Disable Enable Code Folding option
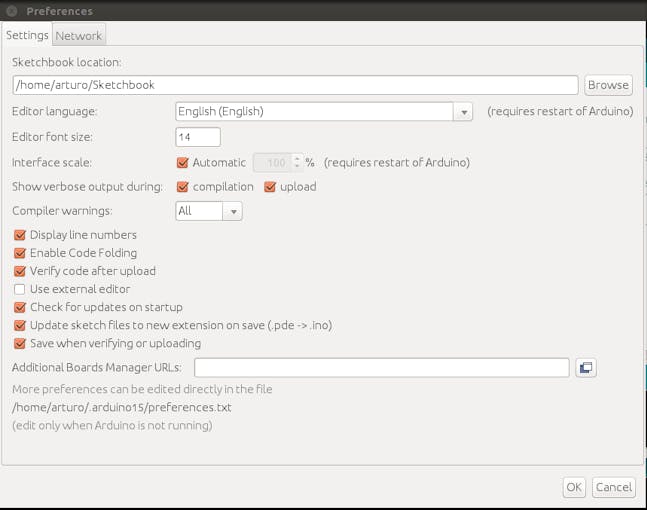 click(20, 253)
